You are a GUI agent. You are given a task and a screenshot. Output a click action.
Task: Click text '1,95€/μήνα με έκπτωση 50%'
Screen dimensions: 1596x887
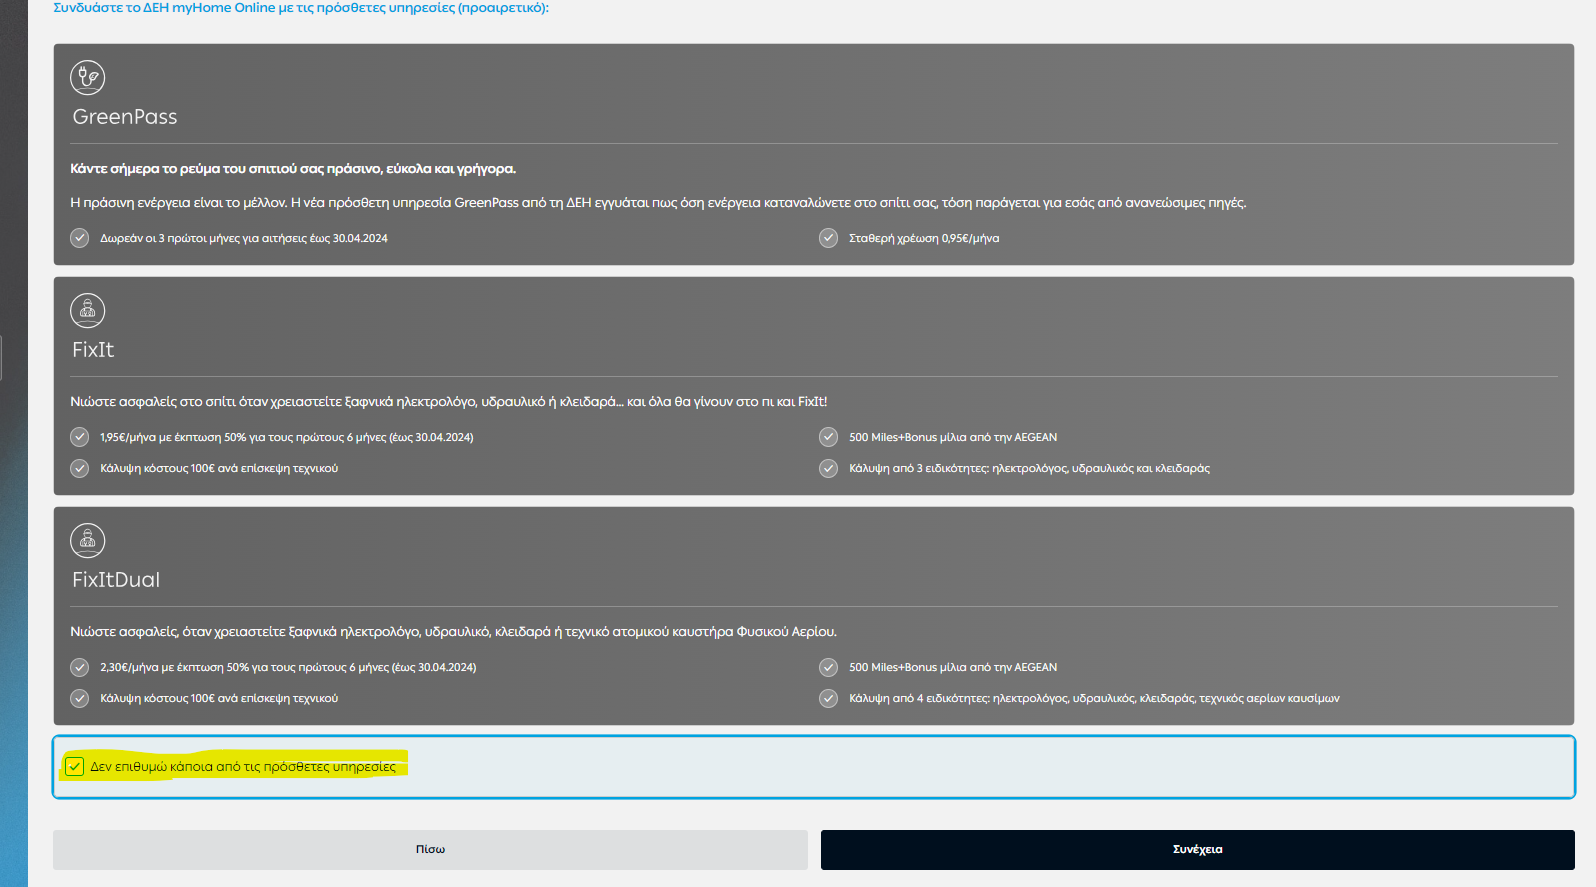(x=287, y=437)
